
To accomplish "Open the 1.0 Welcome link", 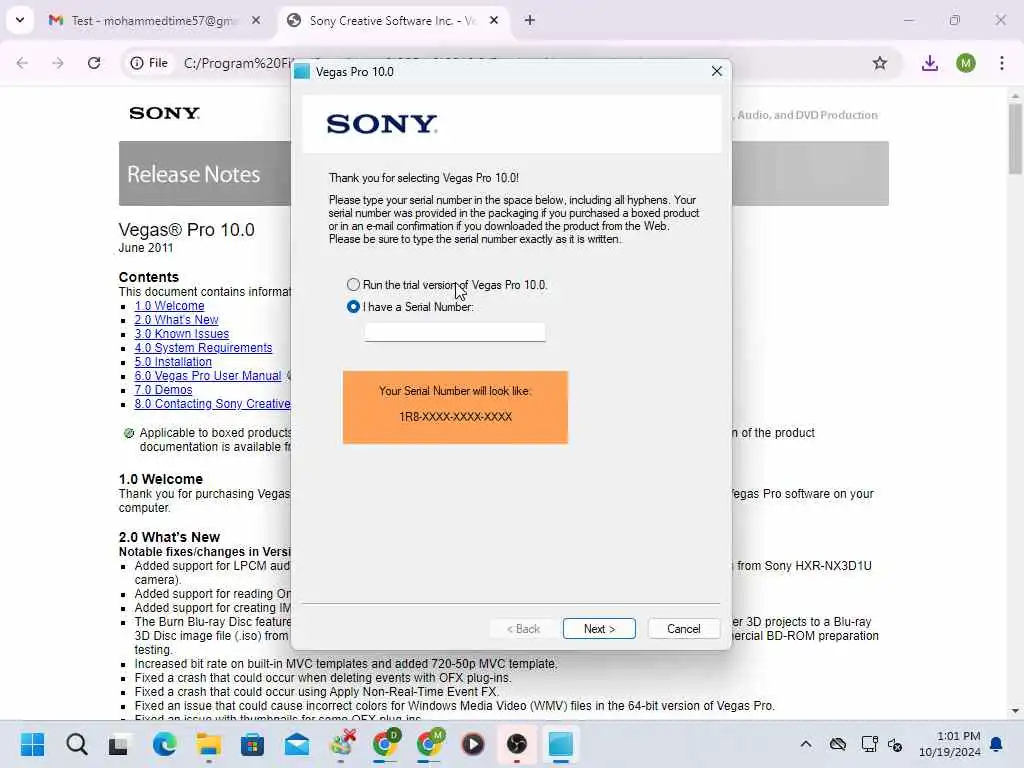I will tap(169, 306).
